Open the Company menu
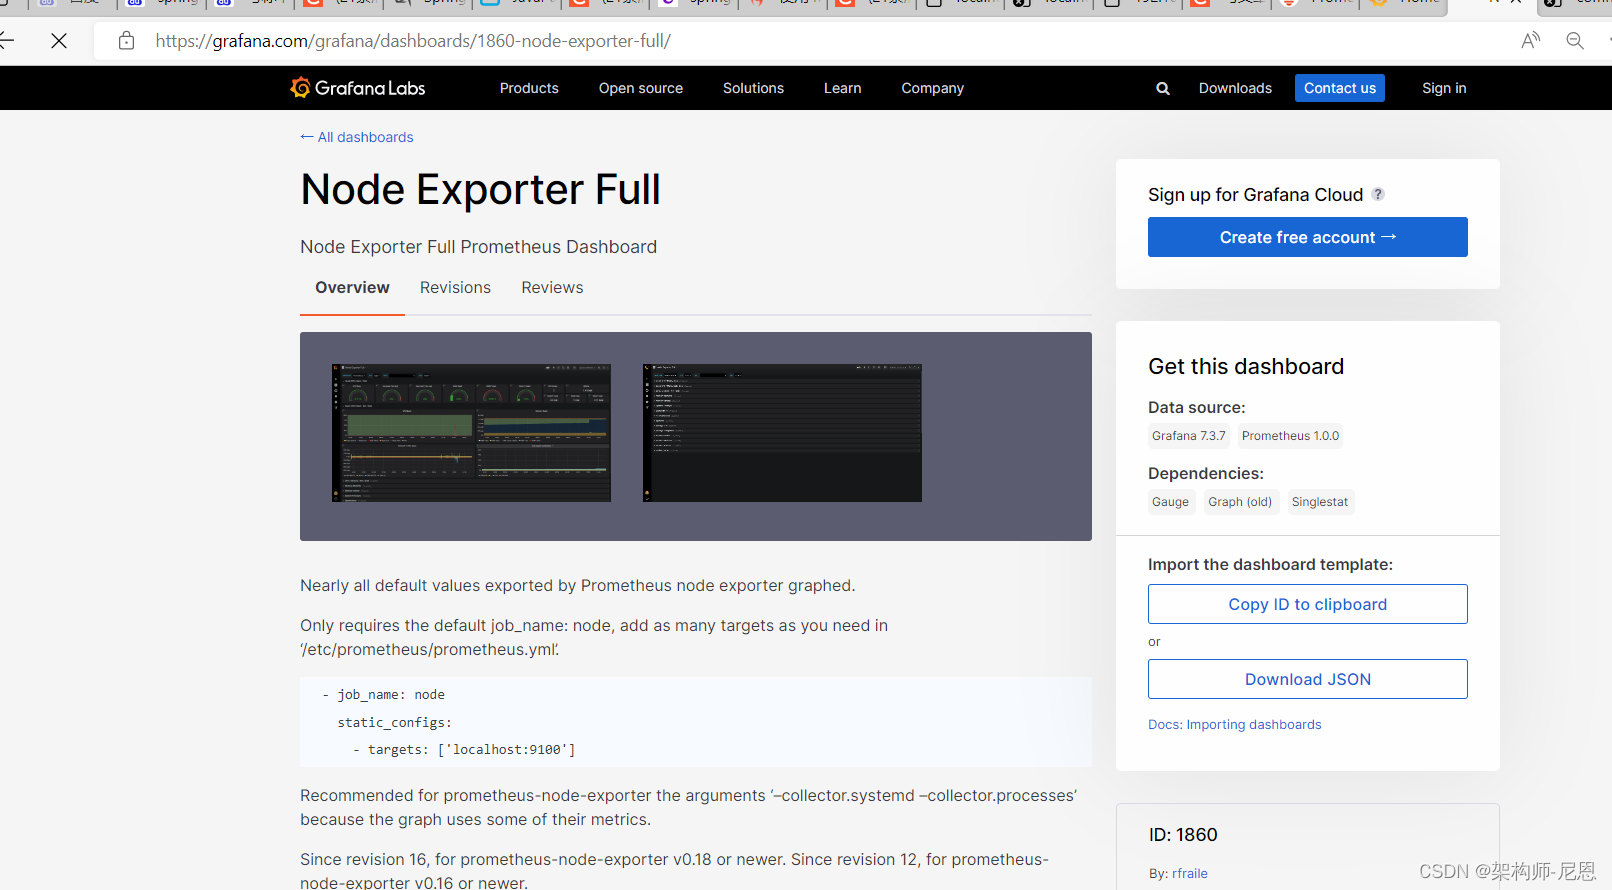1612x890 pixels. 932,88
